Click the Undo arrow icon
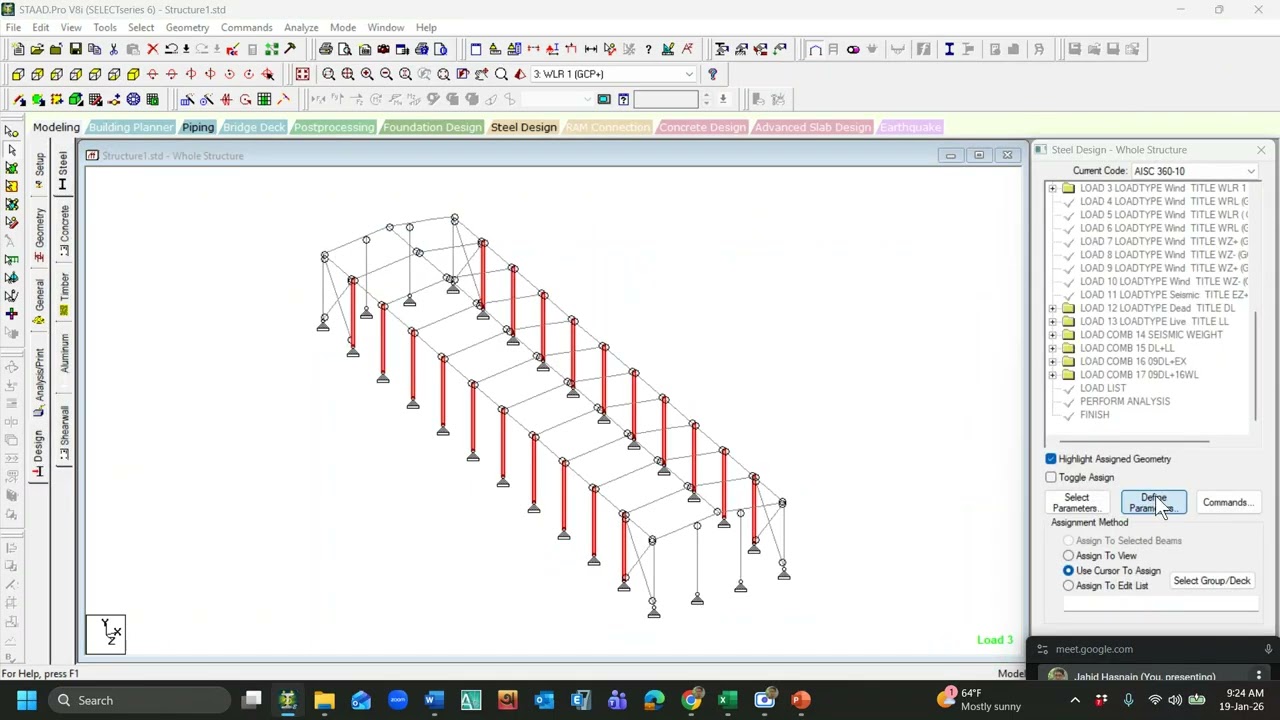 (x=172, y=49)
